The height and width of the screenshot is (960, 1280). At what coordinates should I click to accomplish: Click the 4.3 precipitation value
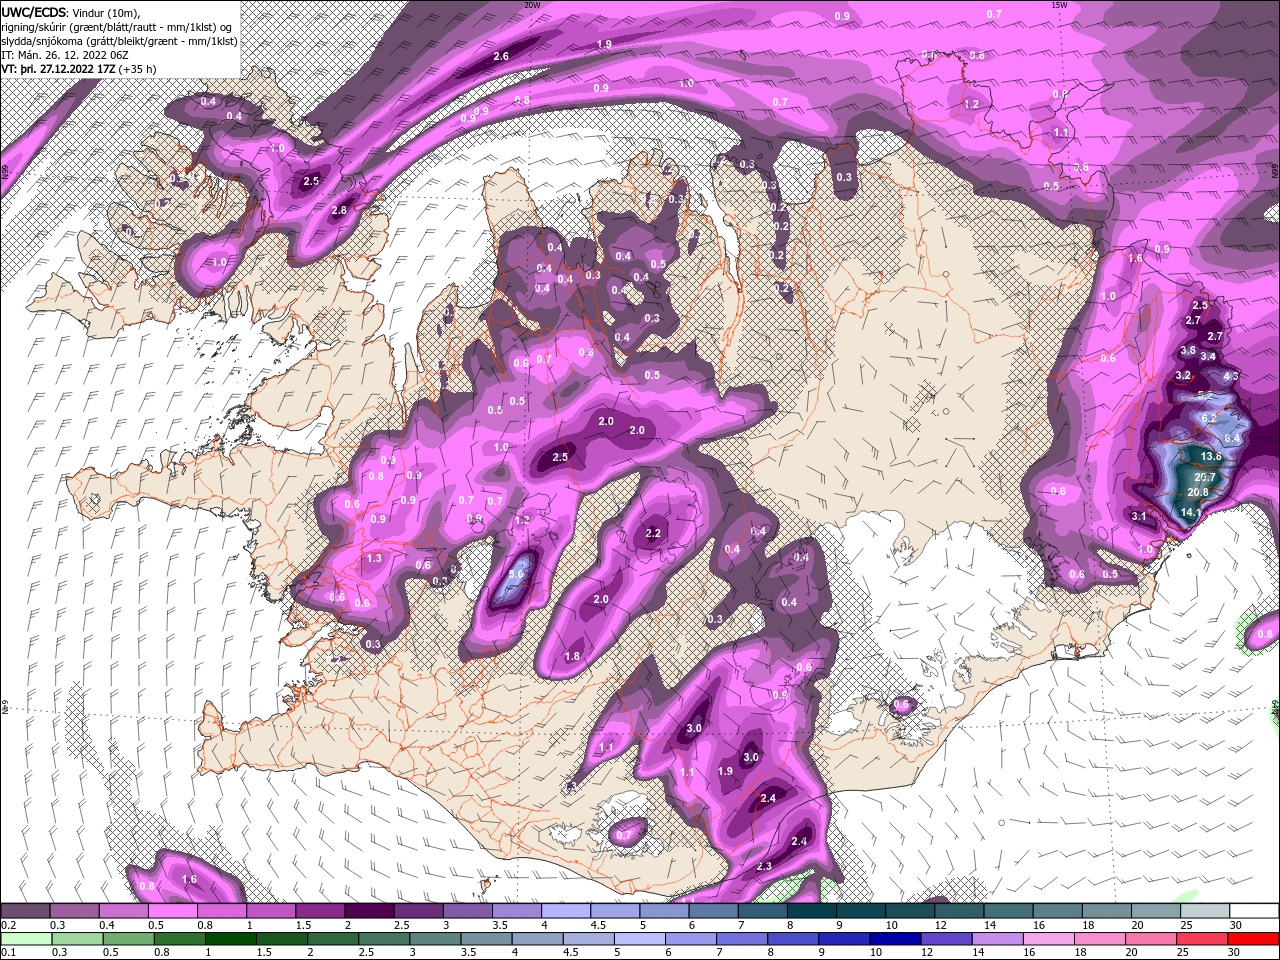pyautogui.click(x=1231, y=376)
